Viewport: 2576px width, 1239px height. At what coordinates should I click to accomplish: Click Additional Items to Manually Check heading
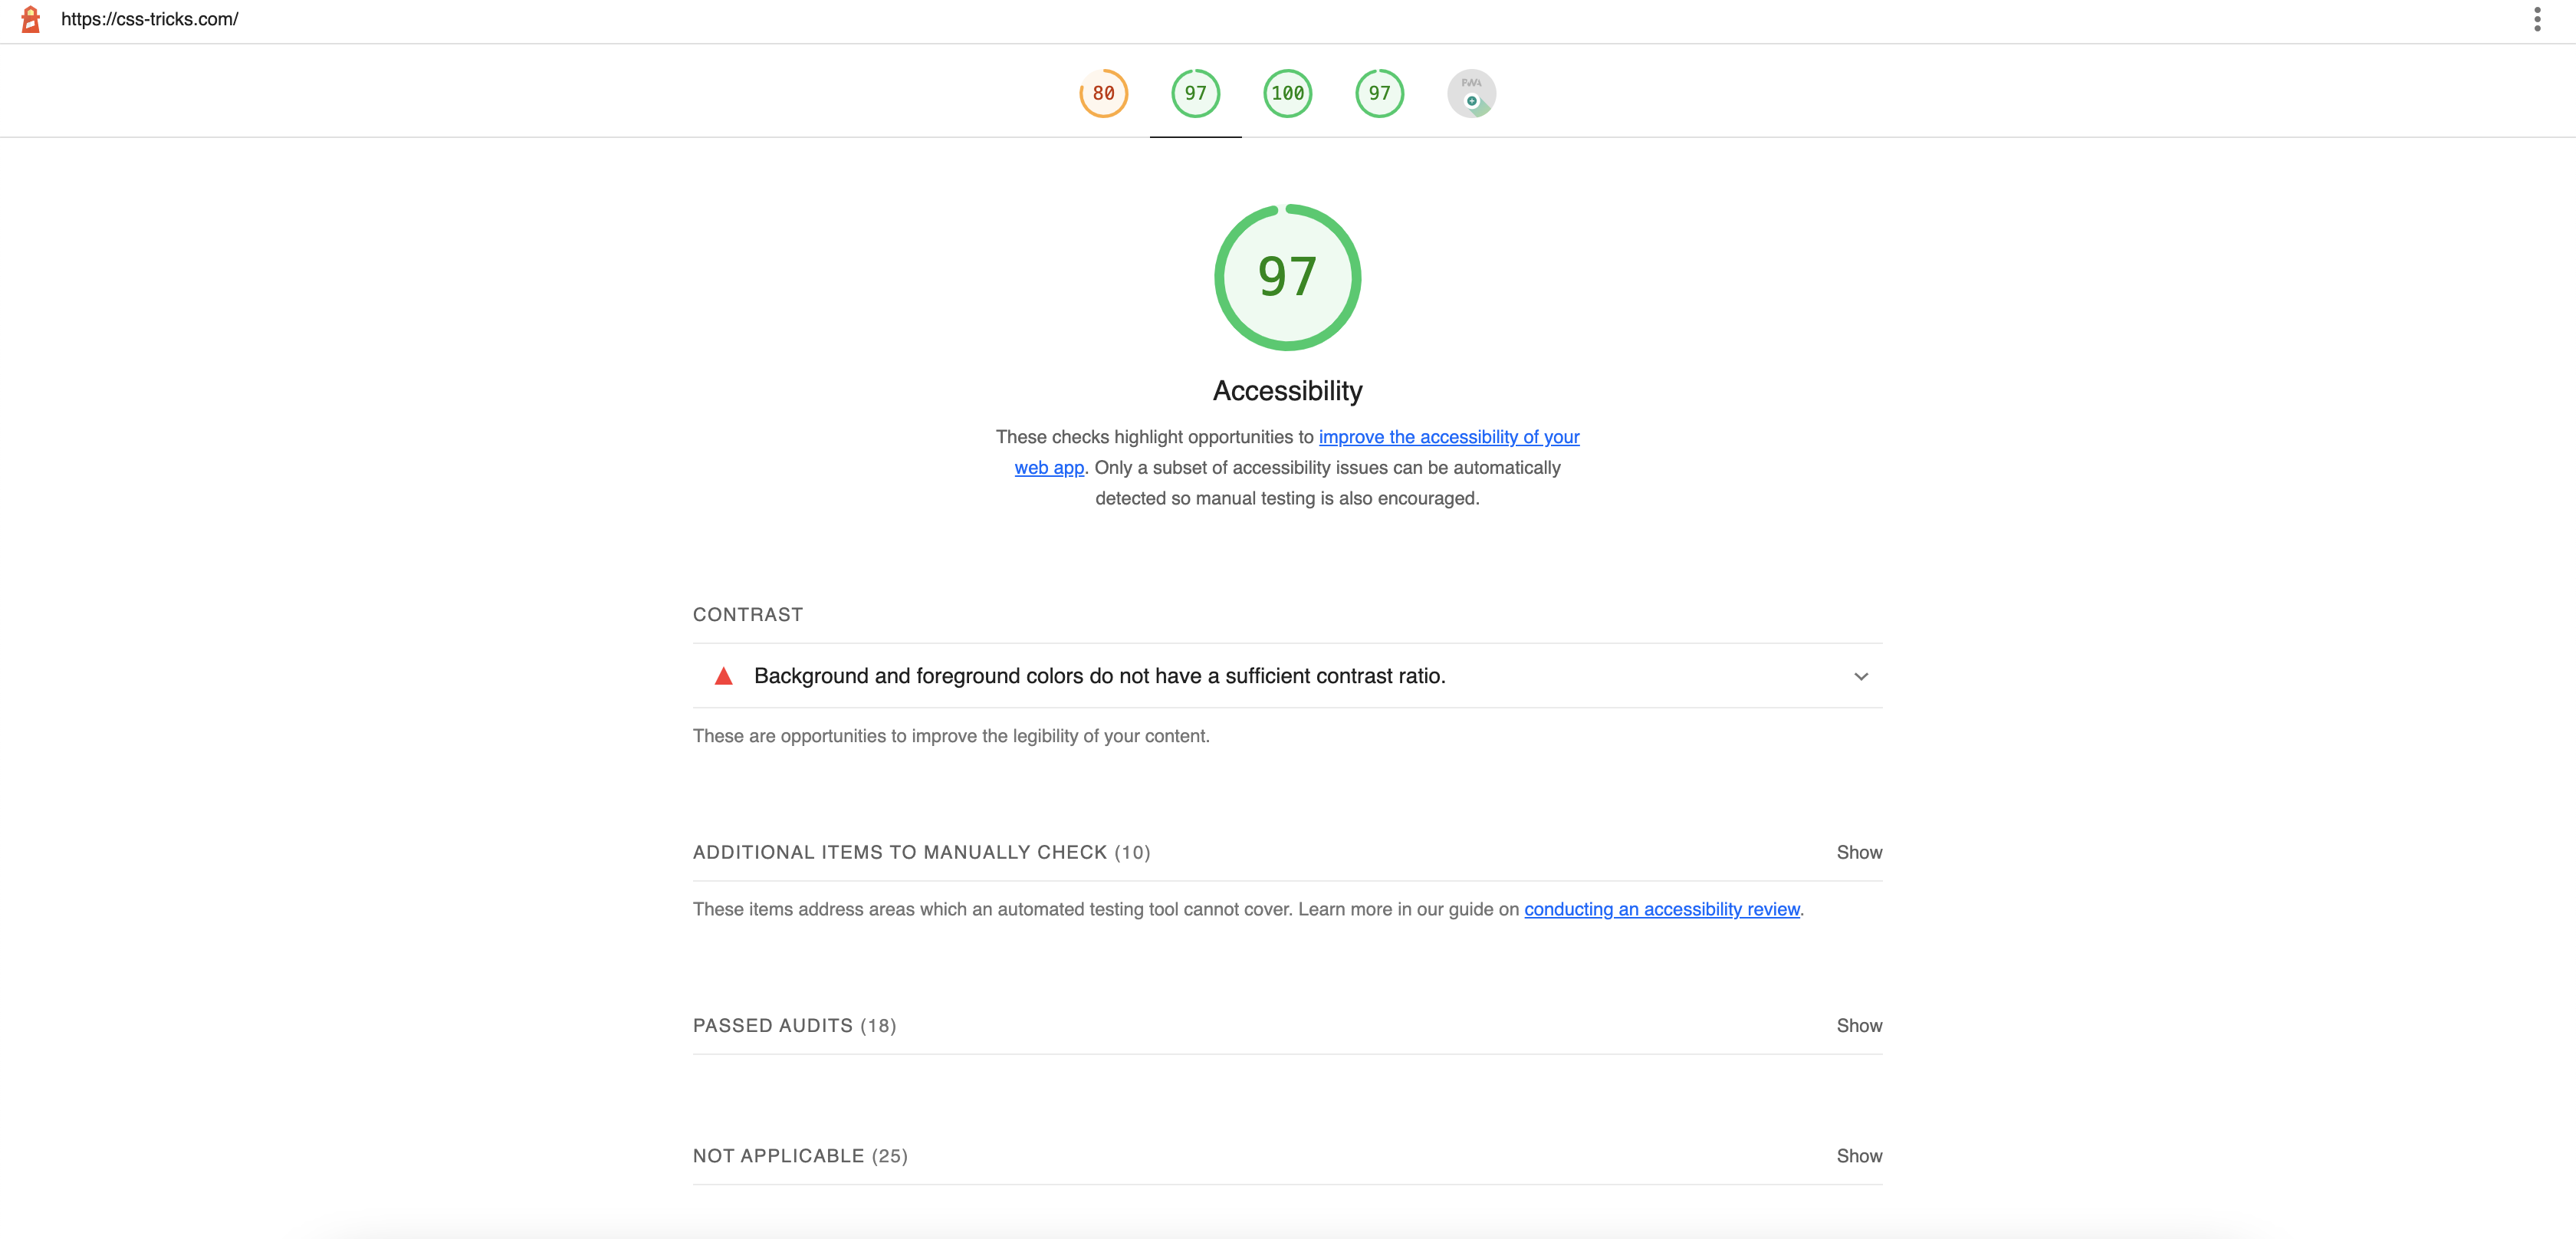click(x=921, y=852)
